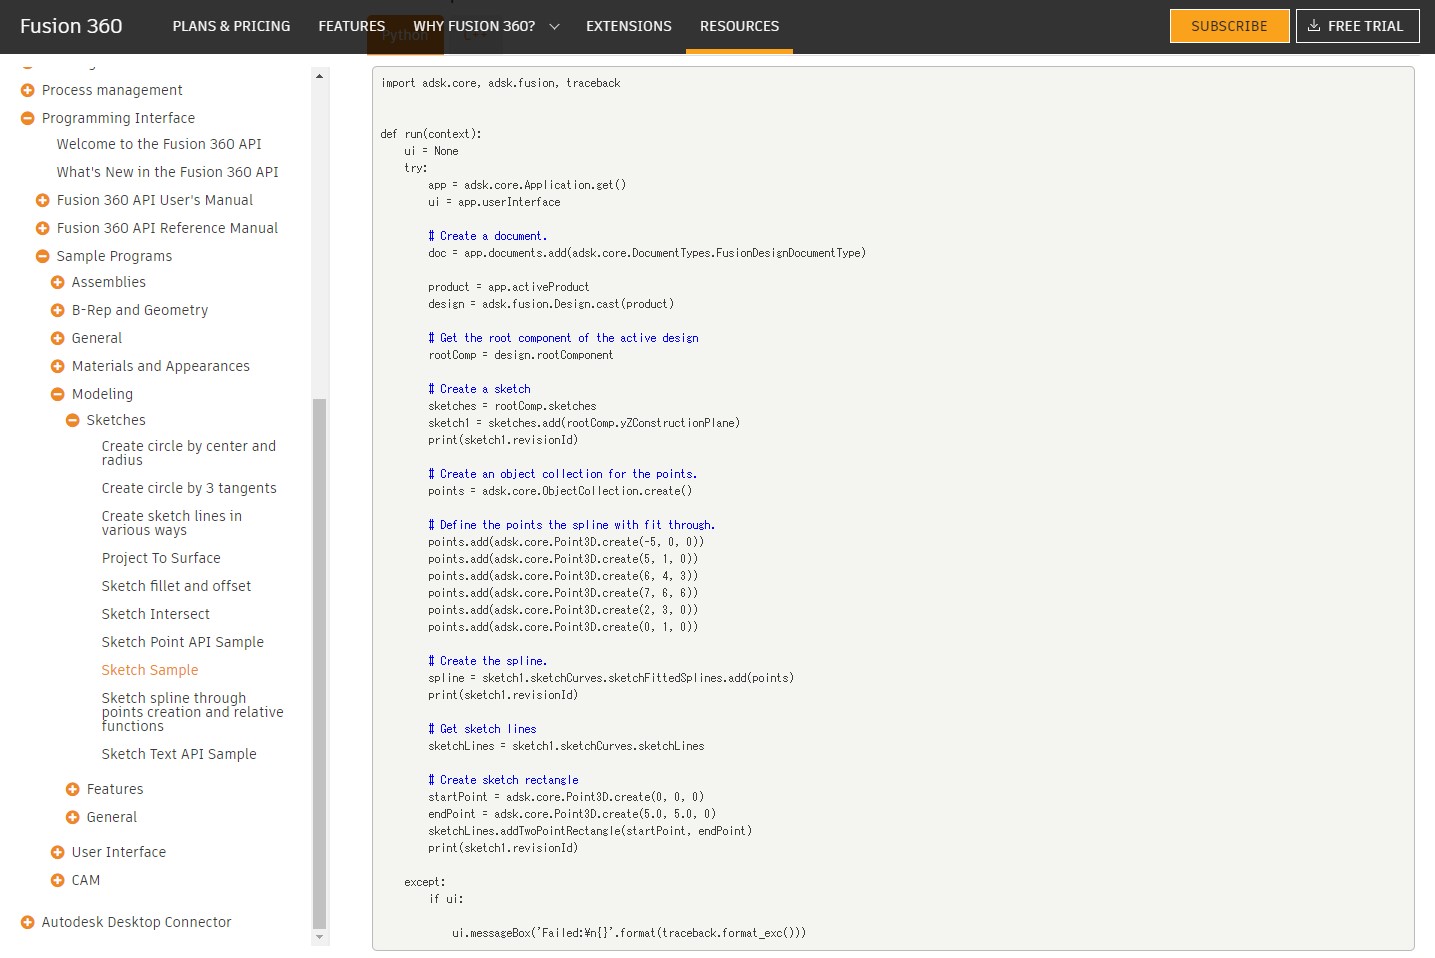
Task: Click the download icon on Free Trial button
Action: (1313, 26)
